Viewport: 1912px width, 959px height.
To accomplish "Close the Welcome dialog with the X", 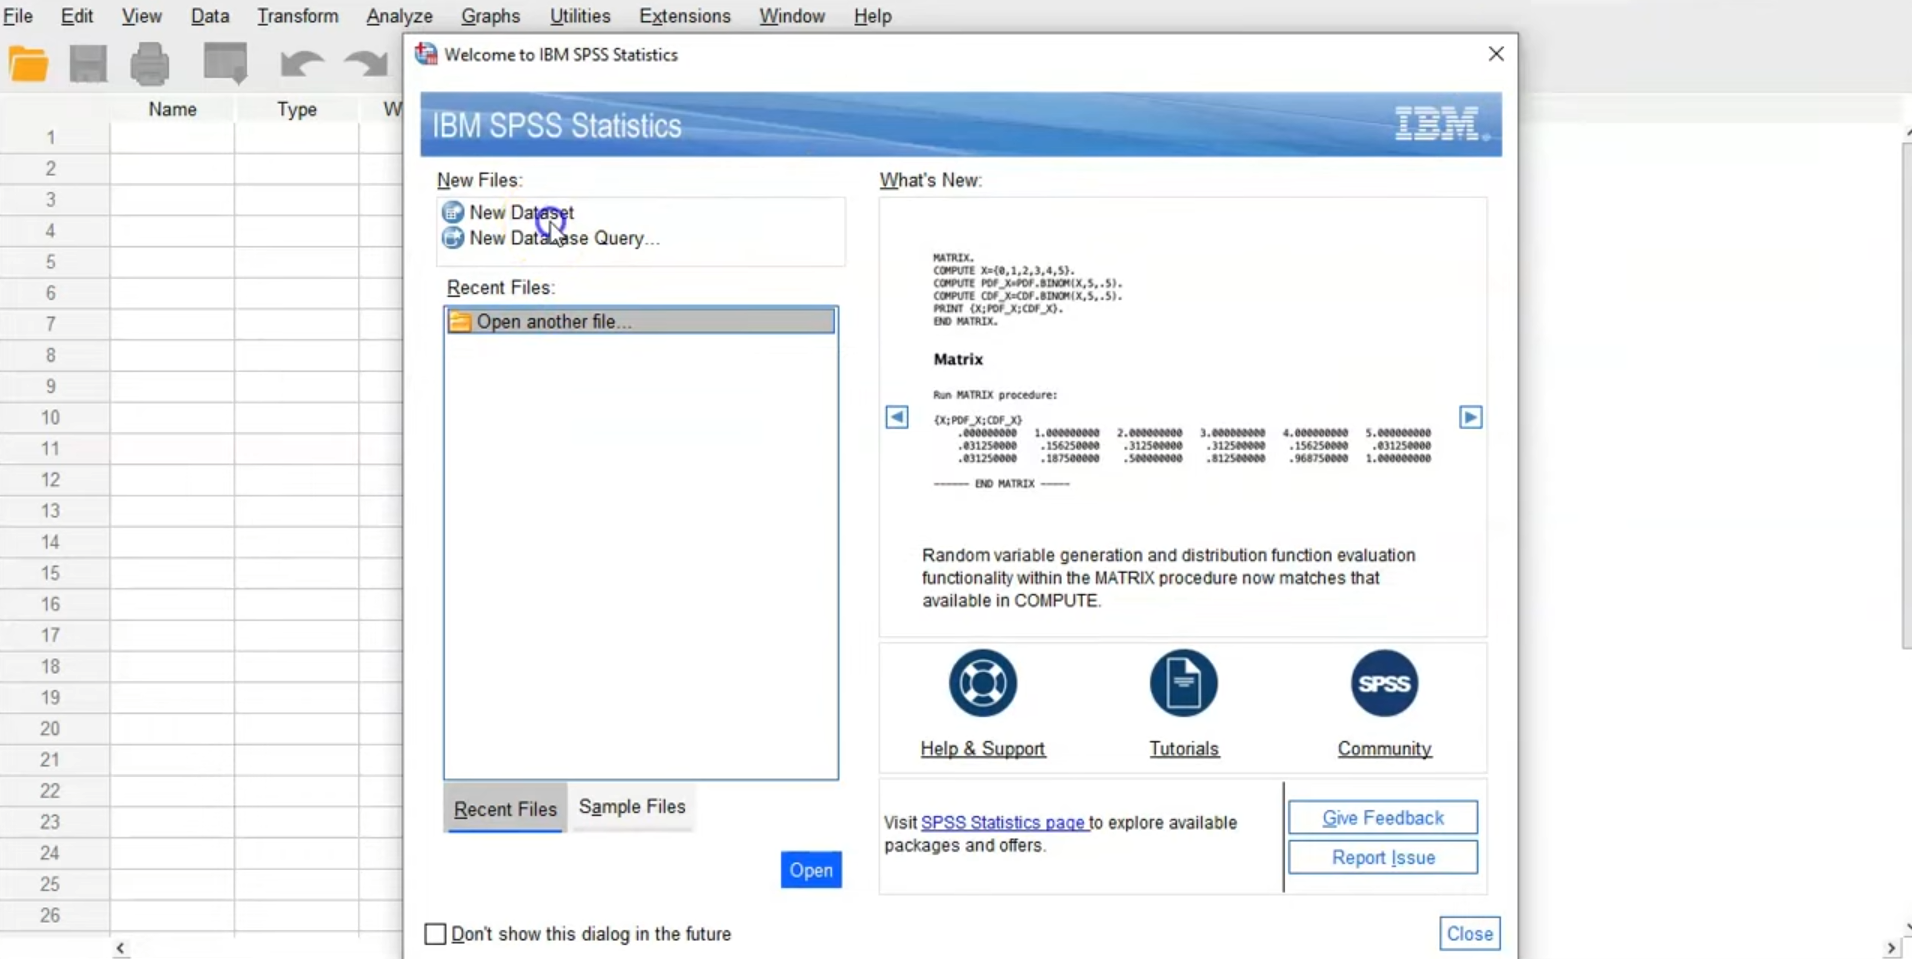I will [1496, 54].
